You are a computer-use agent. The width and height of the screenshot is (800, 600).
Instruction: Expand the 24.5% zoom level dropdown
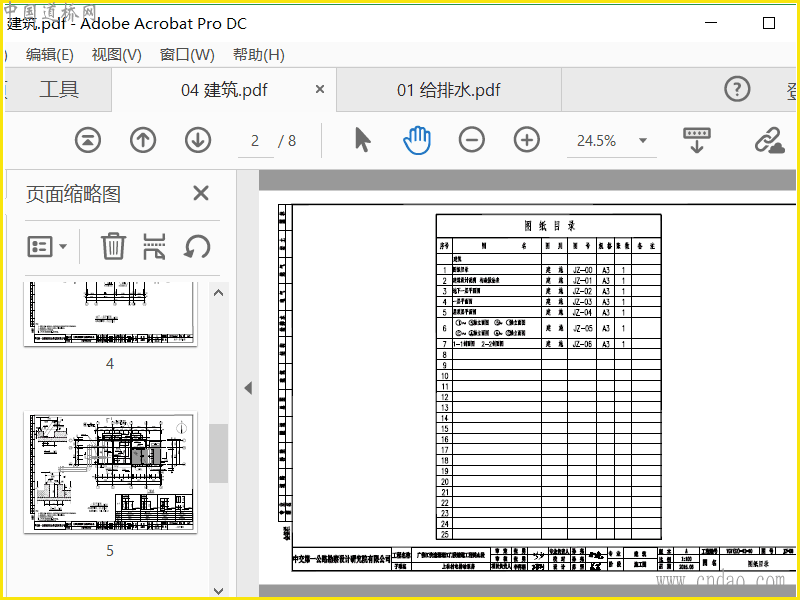643,140
